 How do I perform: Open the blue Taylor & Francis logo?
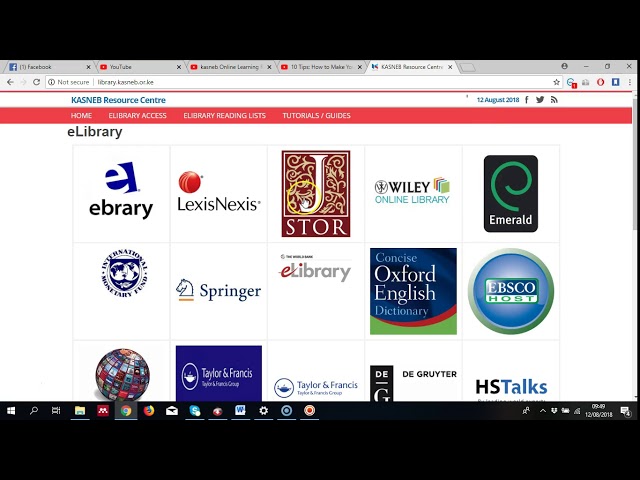(x=219, y=373)
